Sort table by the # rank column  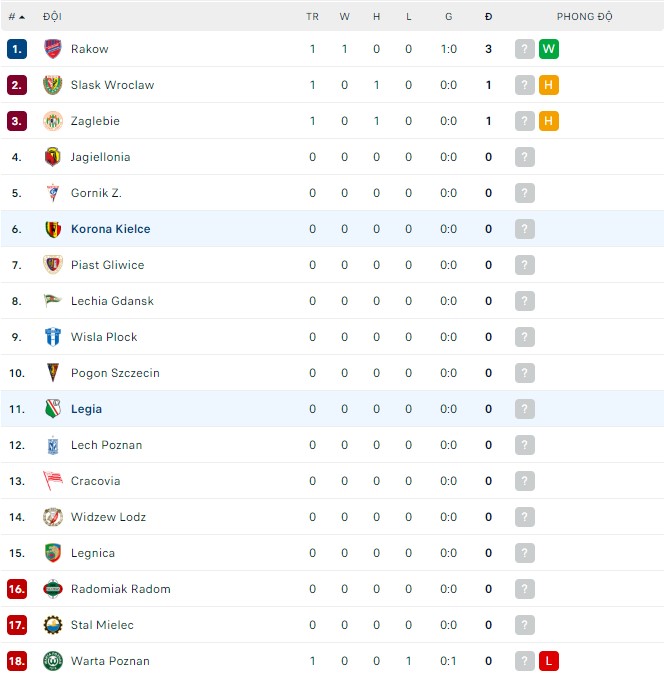[16, 17]
